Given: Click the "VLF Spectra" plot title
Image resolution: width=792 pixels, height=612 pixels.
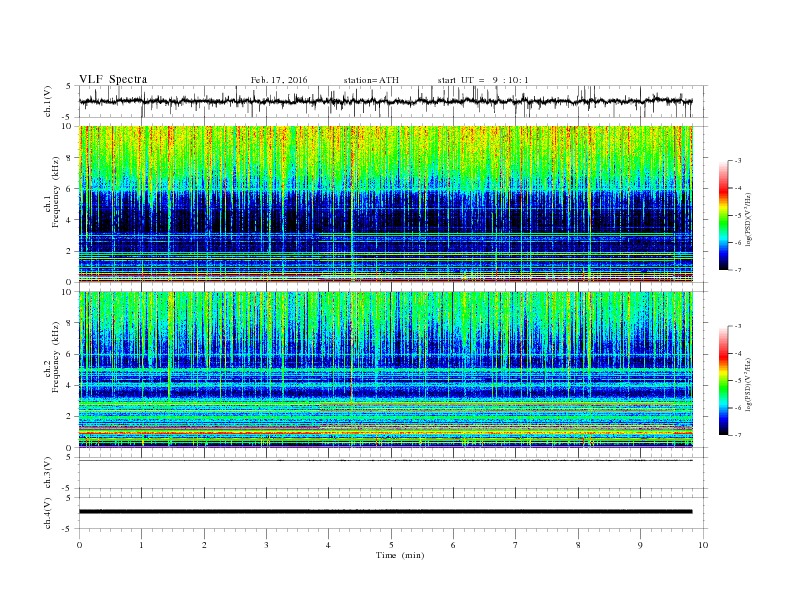Looking at the screenshot, I should (x=113, y=79).
